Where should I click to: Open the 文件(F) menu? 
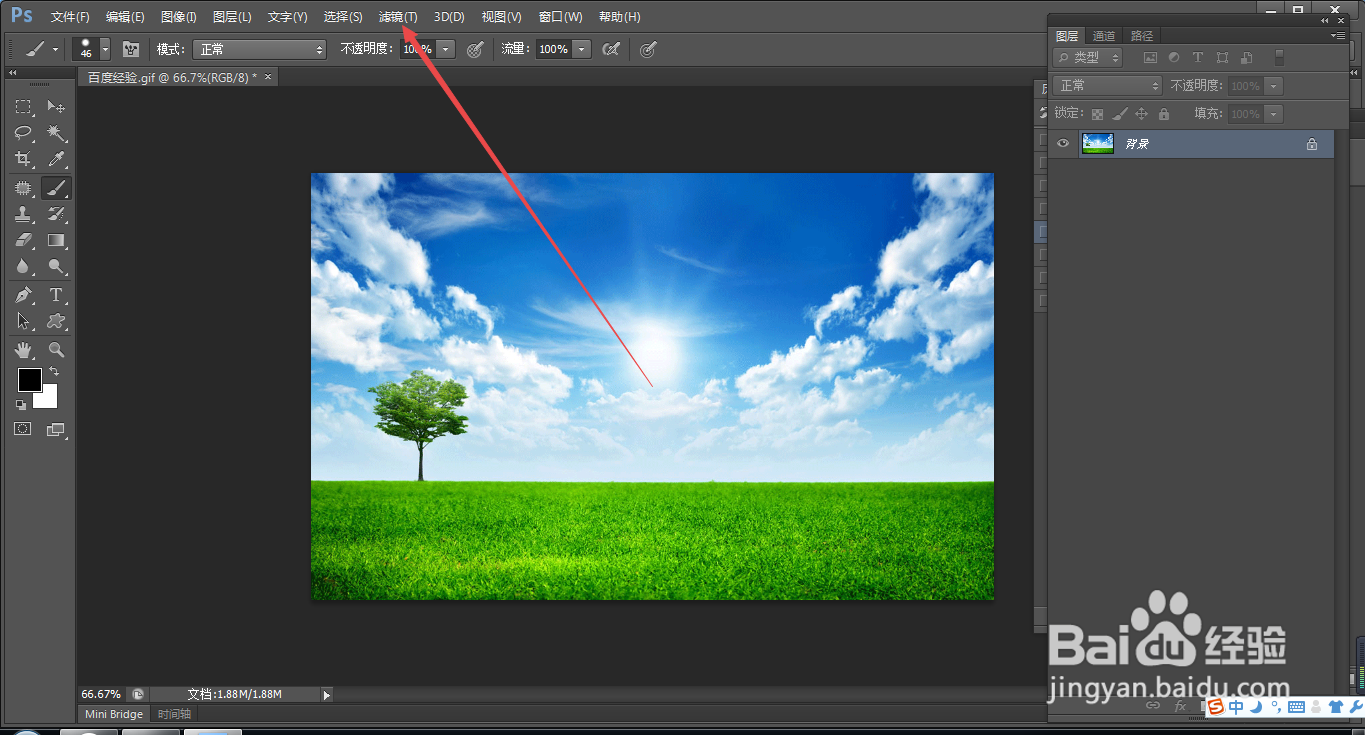pyautogui.click(x=70, y=17)
